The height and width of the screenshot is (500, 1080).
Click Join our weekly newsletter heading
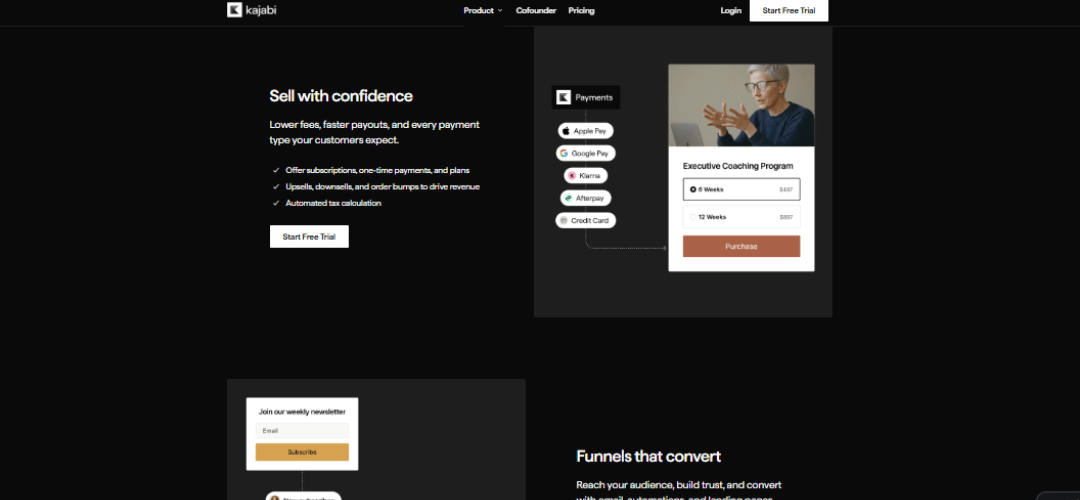coord(302,412)
